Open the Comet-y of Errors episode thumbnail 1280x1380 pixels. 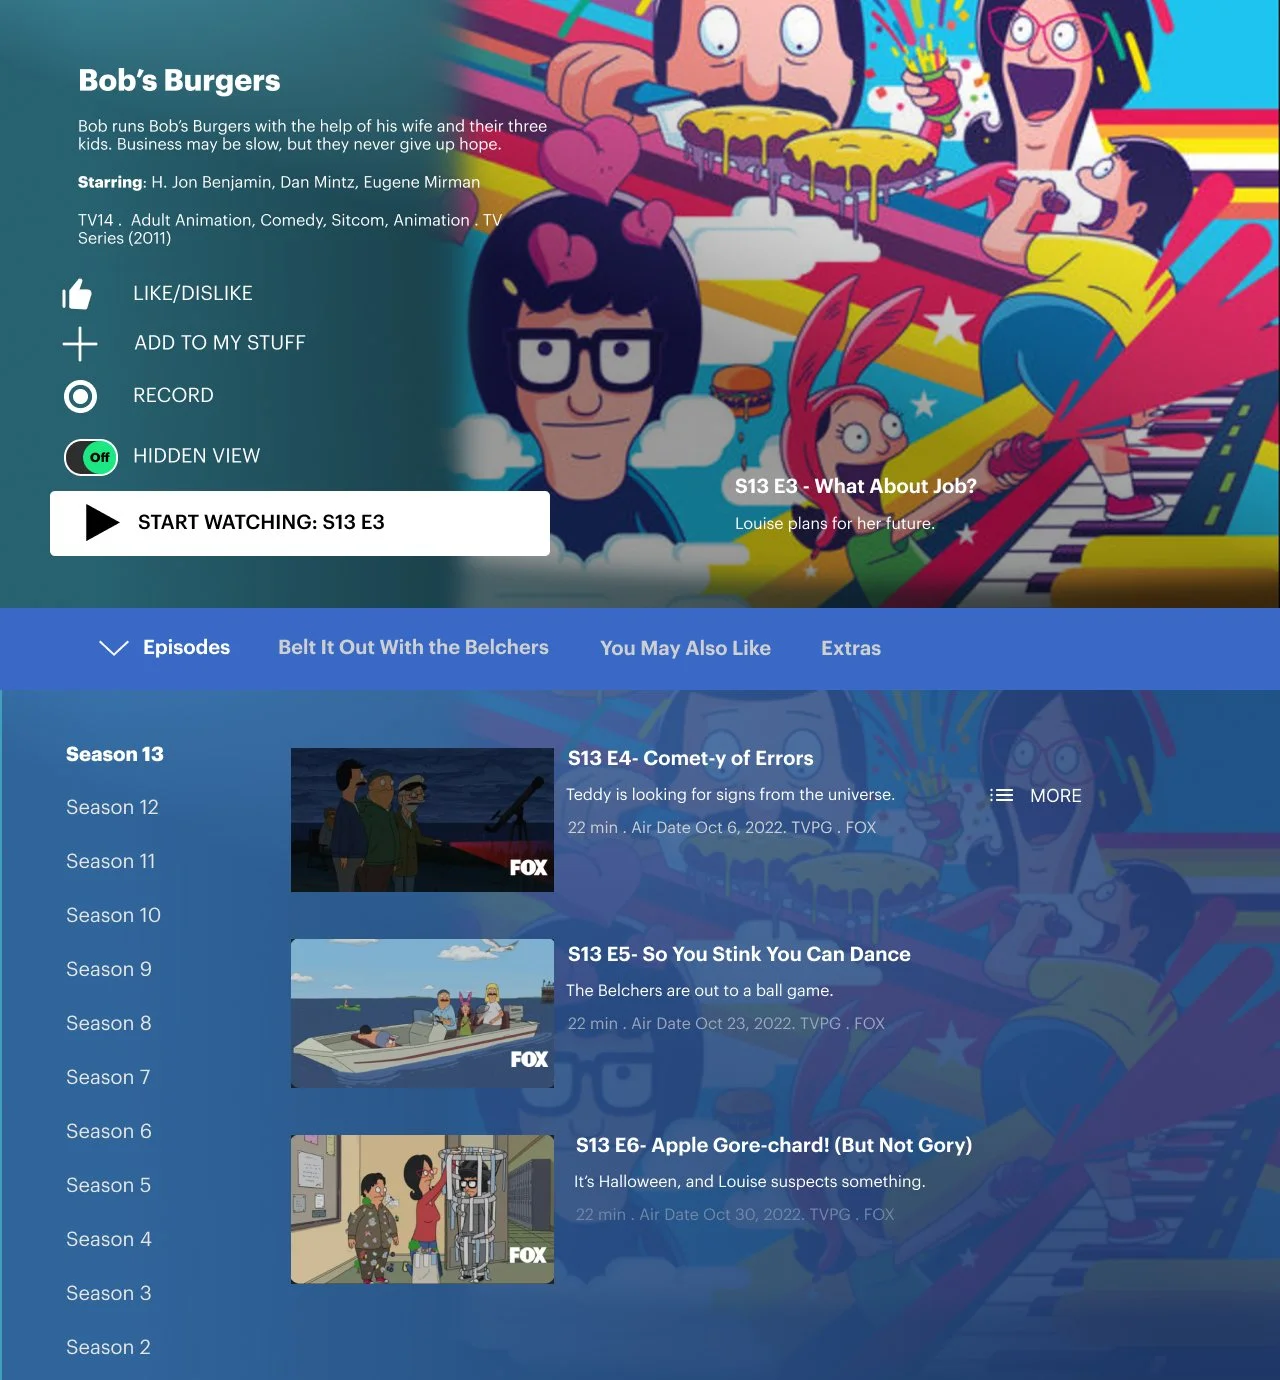[x=422, y=820]
